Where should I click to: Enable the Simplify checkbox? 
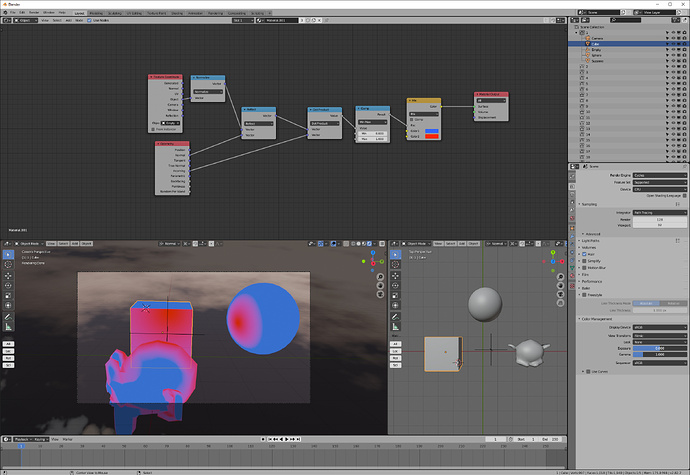[x=584, y=261]
